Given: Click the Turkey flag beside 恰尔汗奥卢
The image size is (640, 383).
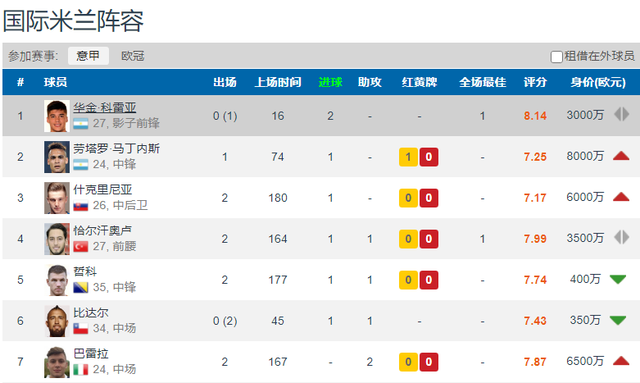Looking at the screenshot, I should pyautogui.click(x=80, y=247).
